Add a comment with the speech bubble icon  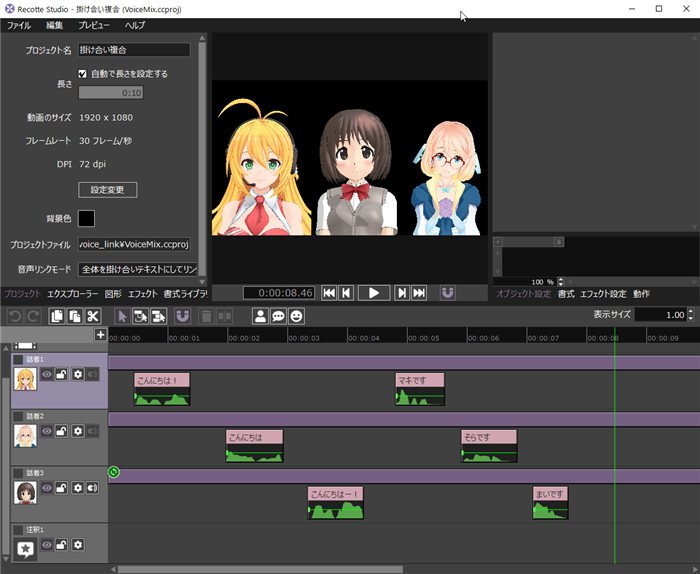(x=279, y=316)
